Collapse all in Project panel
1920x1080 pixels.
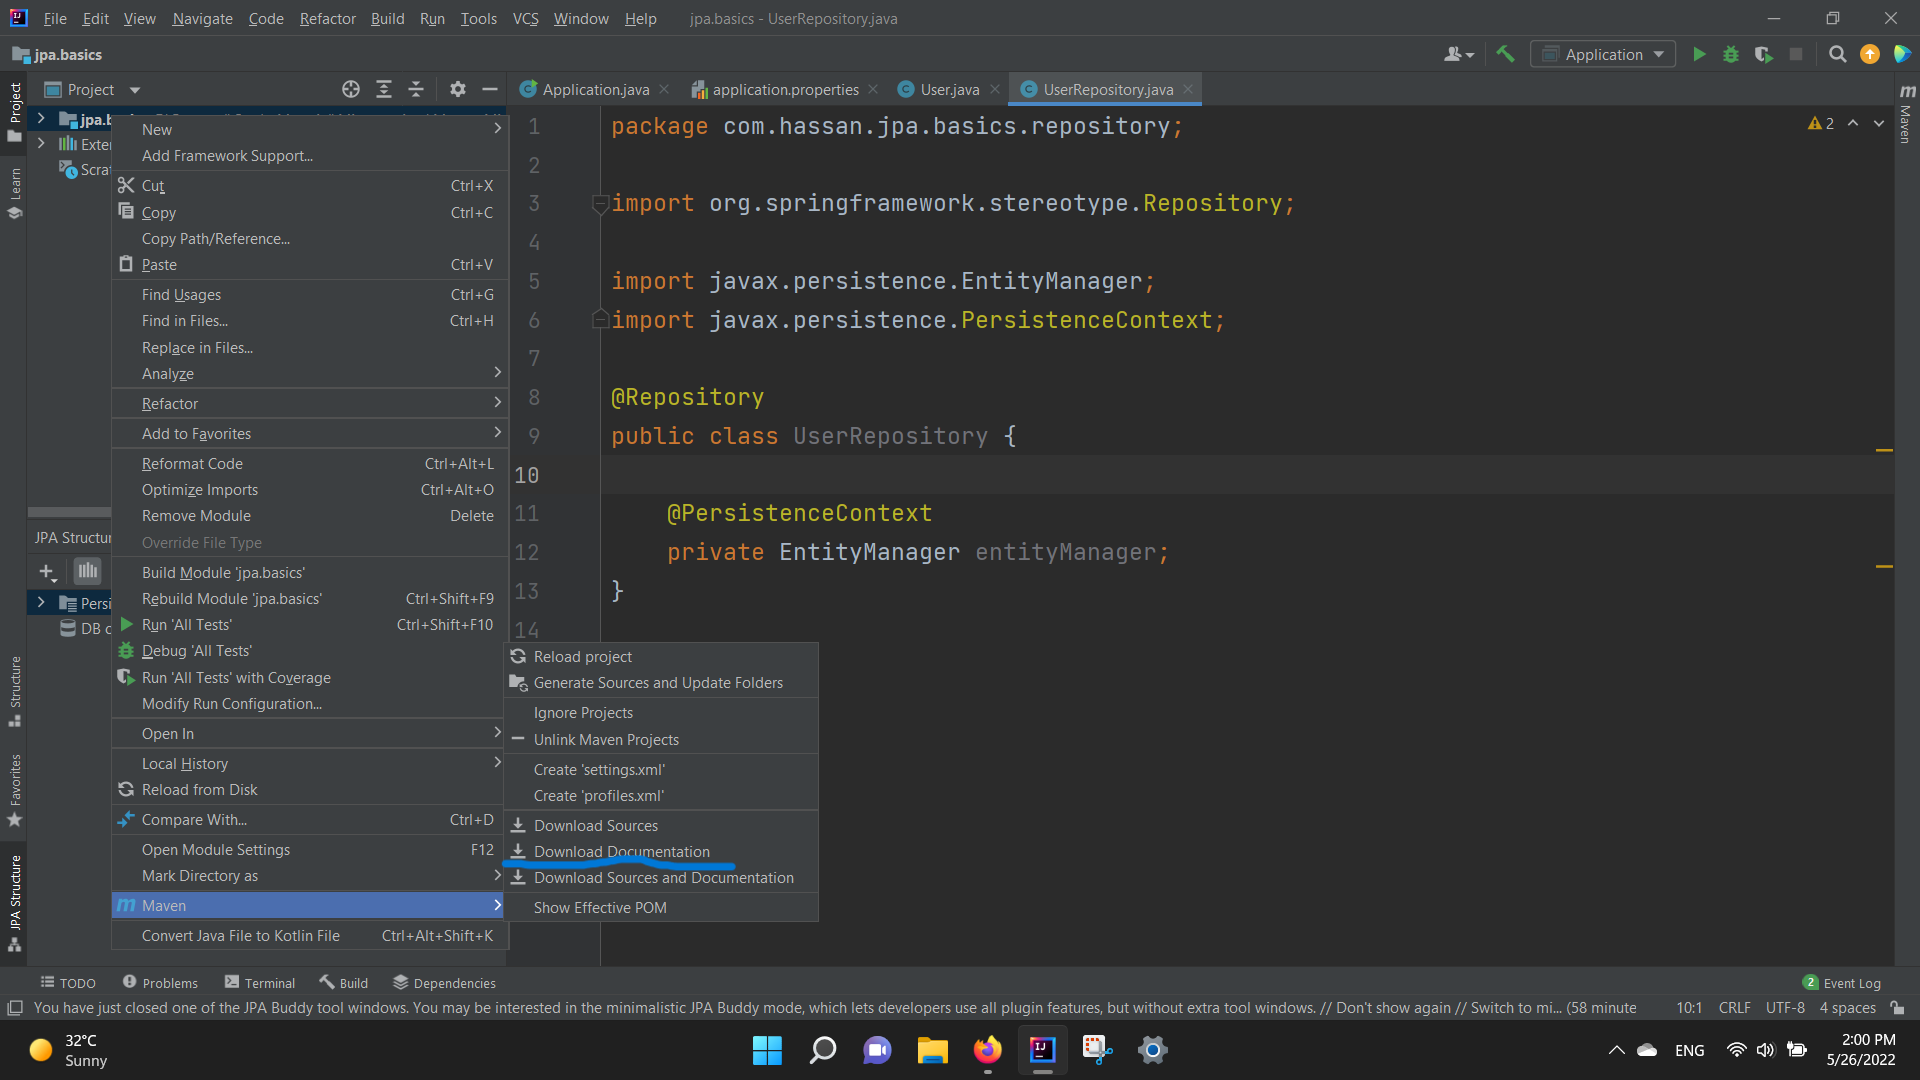(416, 90)
